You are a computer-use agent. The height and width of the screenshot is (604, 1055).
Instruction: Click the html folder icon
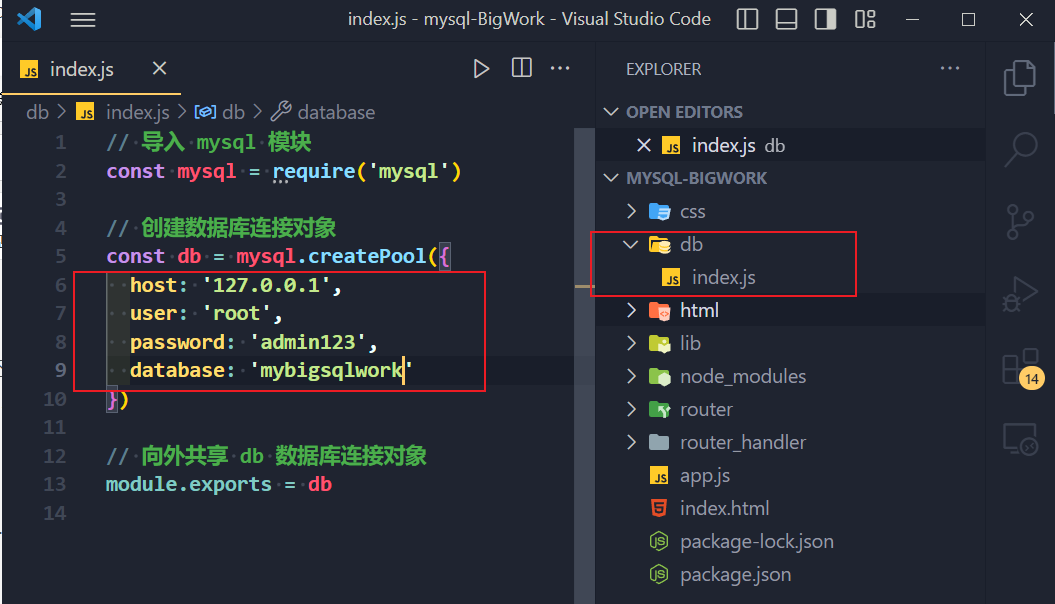(x=659, y=310)
